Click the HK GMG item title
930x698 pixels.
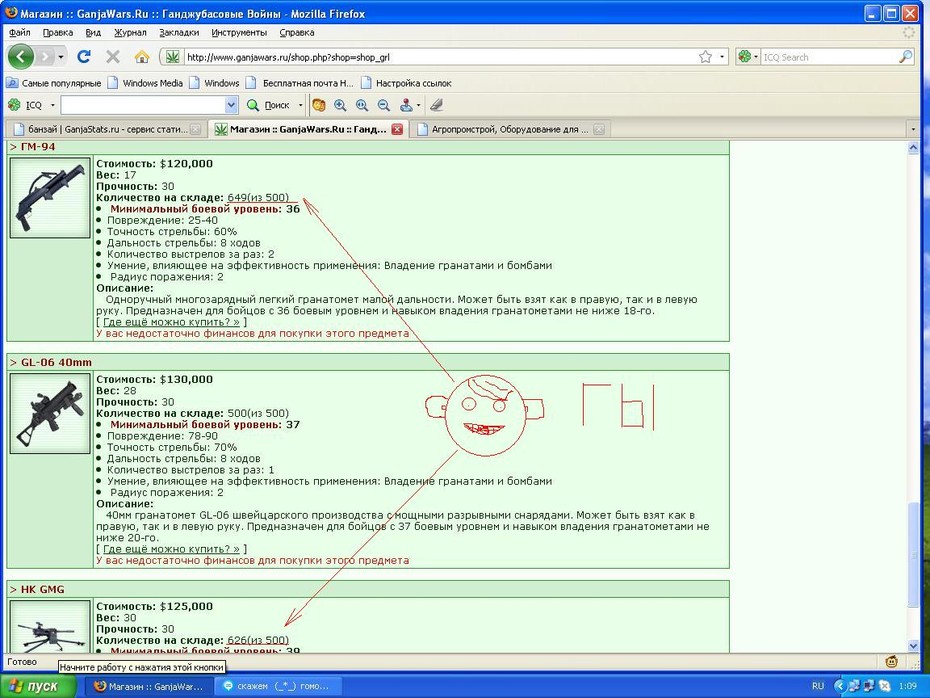43,589
